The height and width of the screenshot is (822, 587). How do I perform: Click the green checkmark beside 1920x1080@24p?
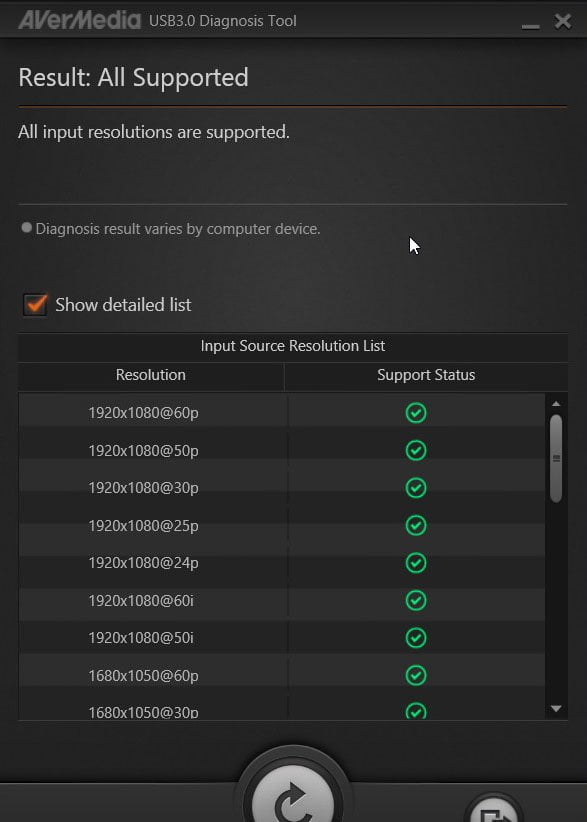click(416, 563)
